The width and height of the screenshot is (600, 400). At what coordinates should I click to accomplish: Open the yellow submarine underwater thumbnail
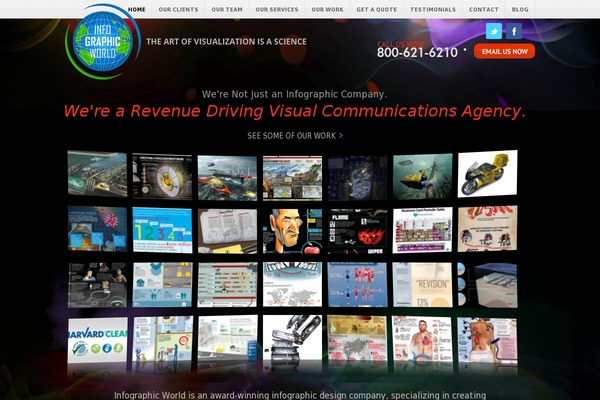coord(422,176)
